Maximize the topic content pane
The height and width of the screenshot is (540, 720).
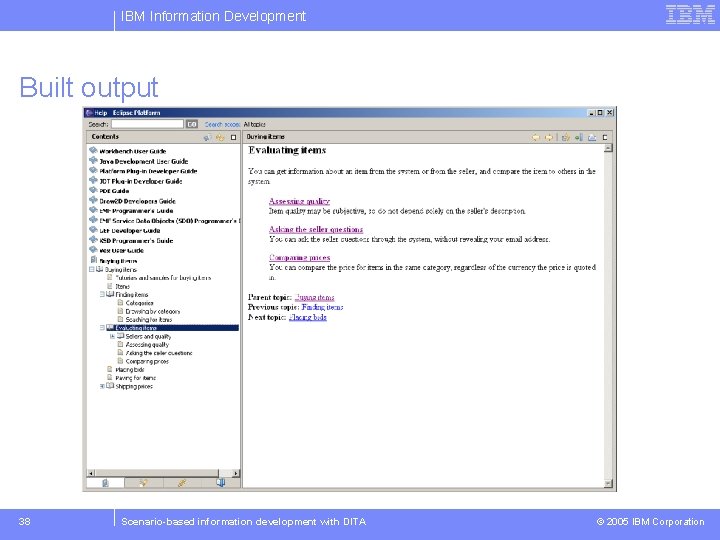click(605, 137)
